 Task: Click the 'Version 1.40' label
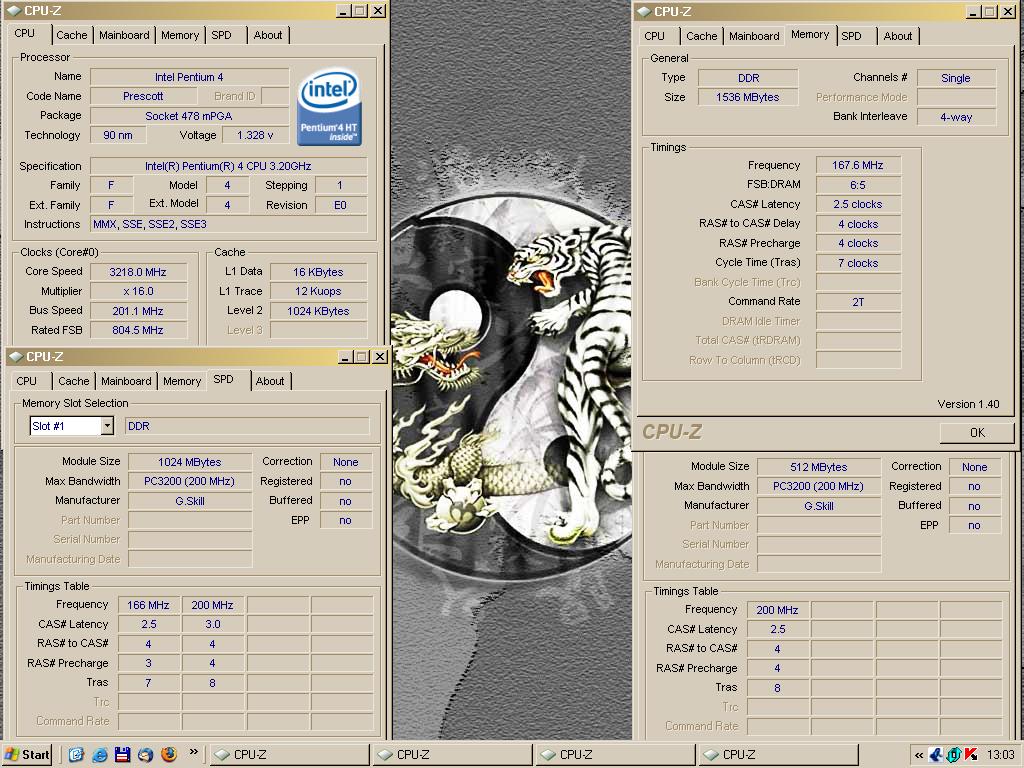pyautogui.click(x=968, y=404)
